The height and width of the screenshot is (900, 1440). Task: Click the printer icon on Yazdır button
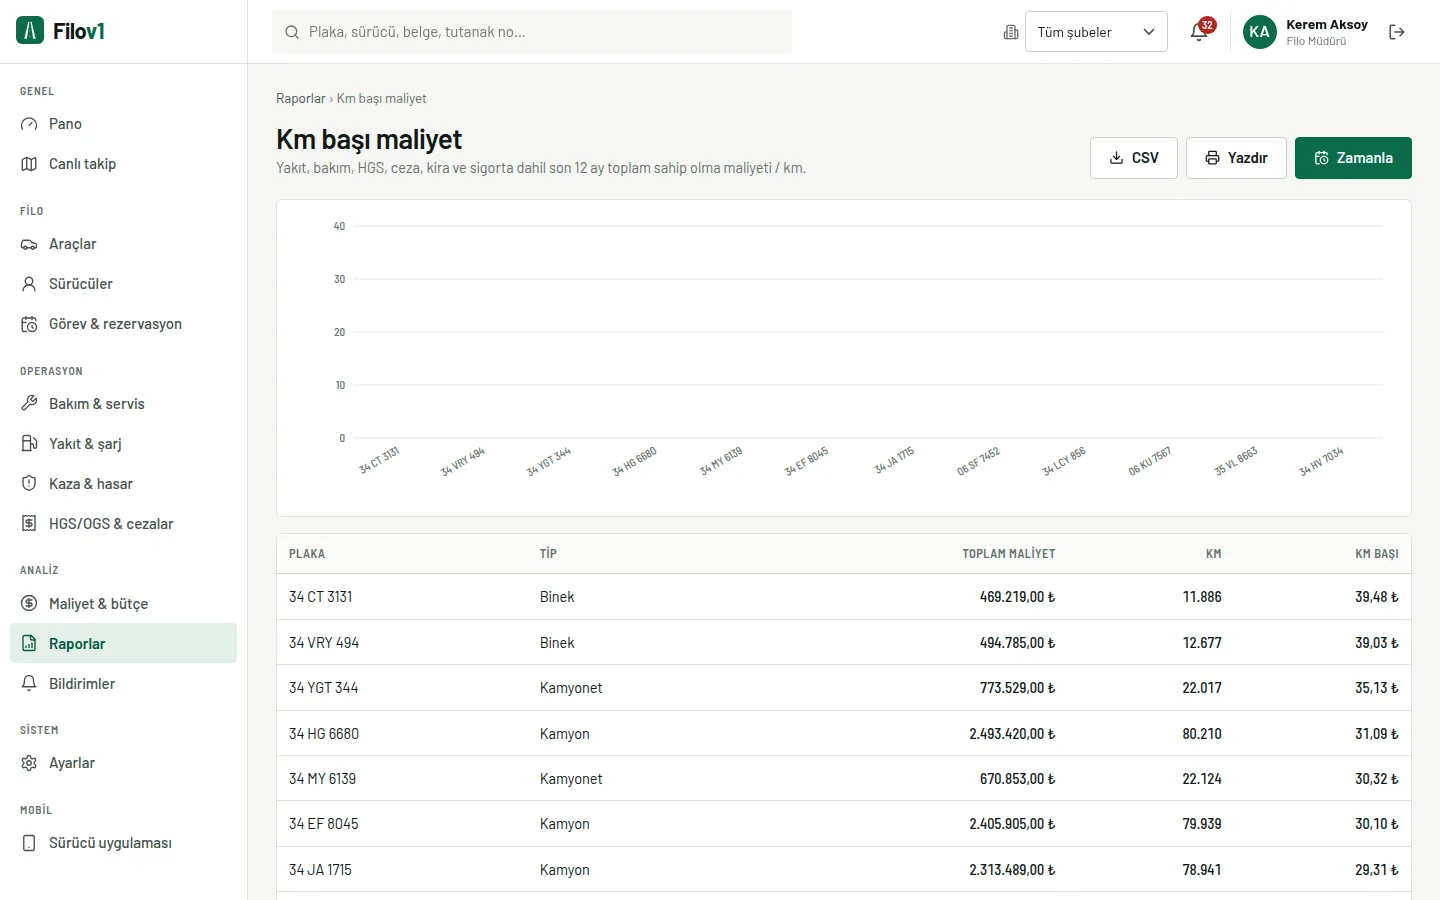(x=1213, y=158)
